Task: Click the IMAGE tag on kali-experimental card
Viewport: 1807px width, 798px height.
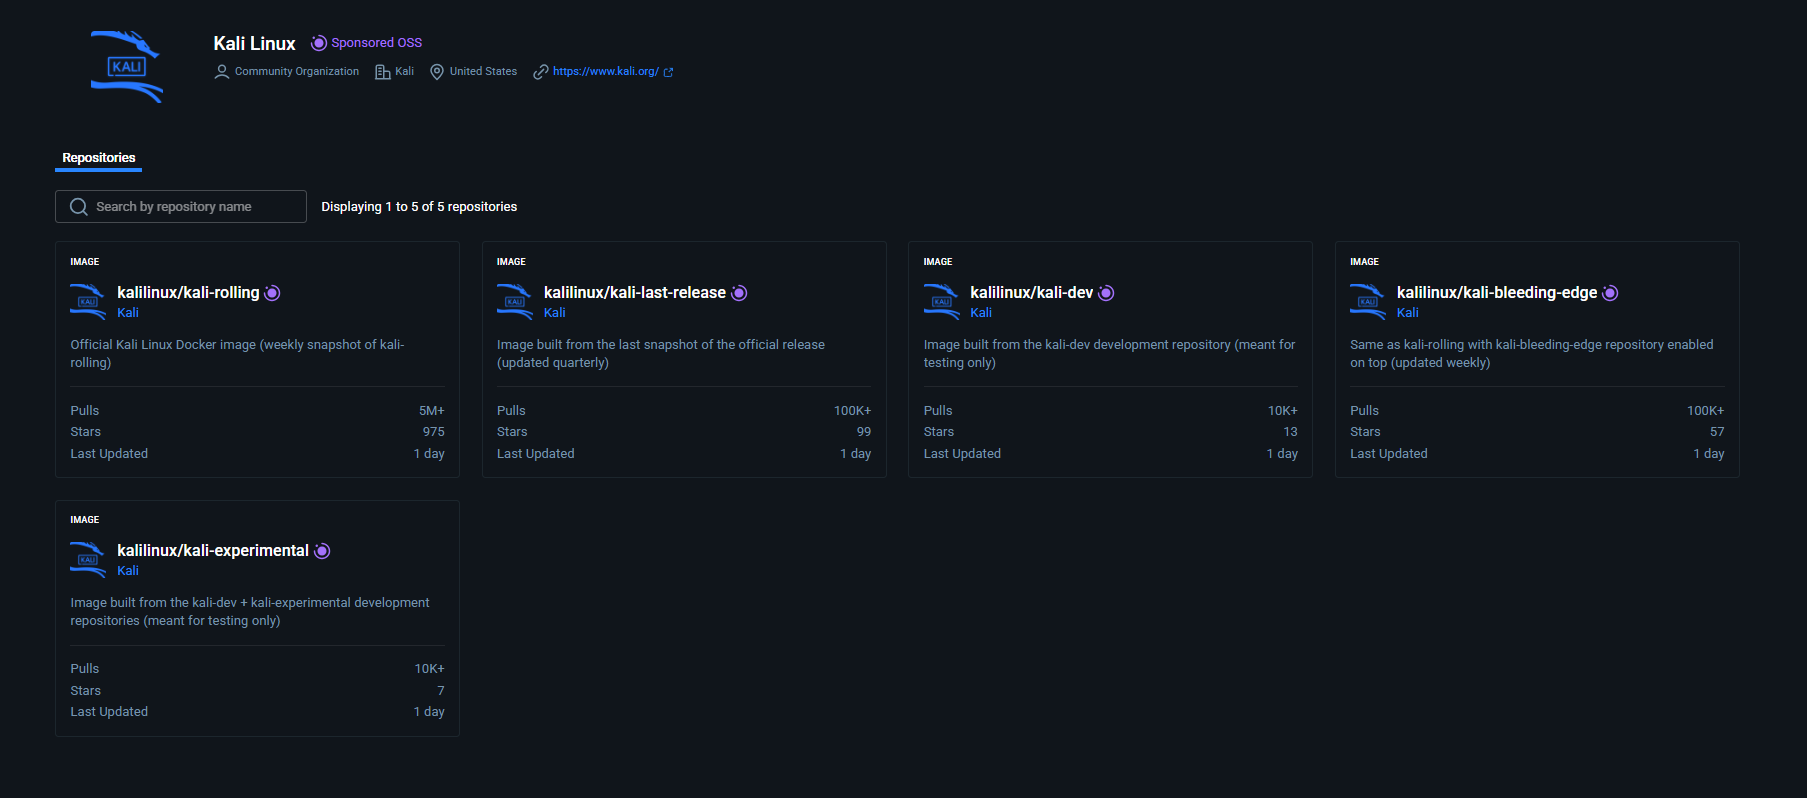Action: point(85,520)
